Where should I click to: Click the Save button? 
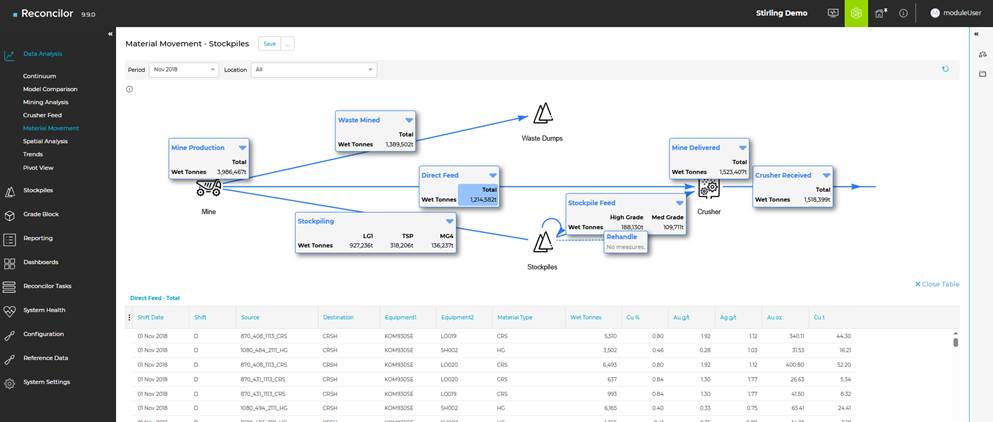(269, 44)
